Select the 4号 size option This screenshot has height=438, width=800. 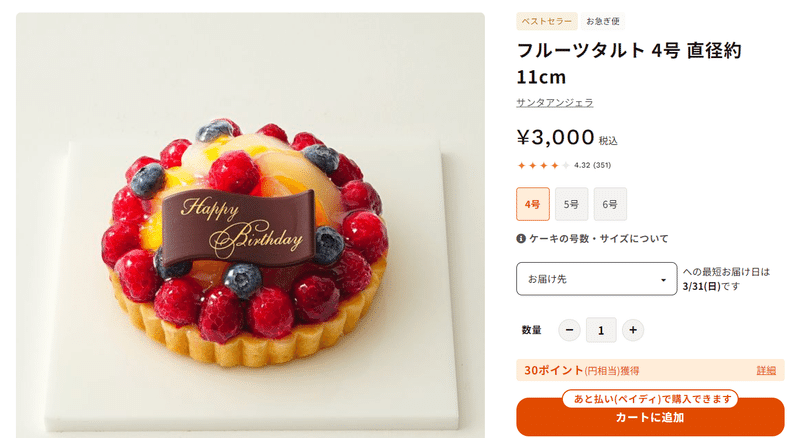tap(533, 204)
